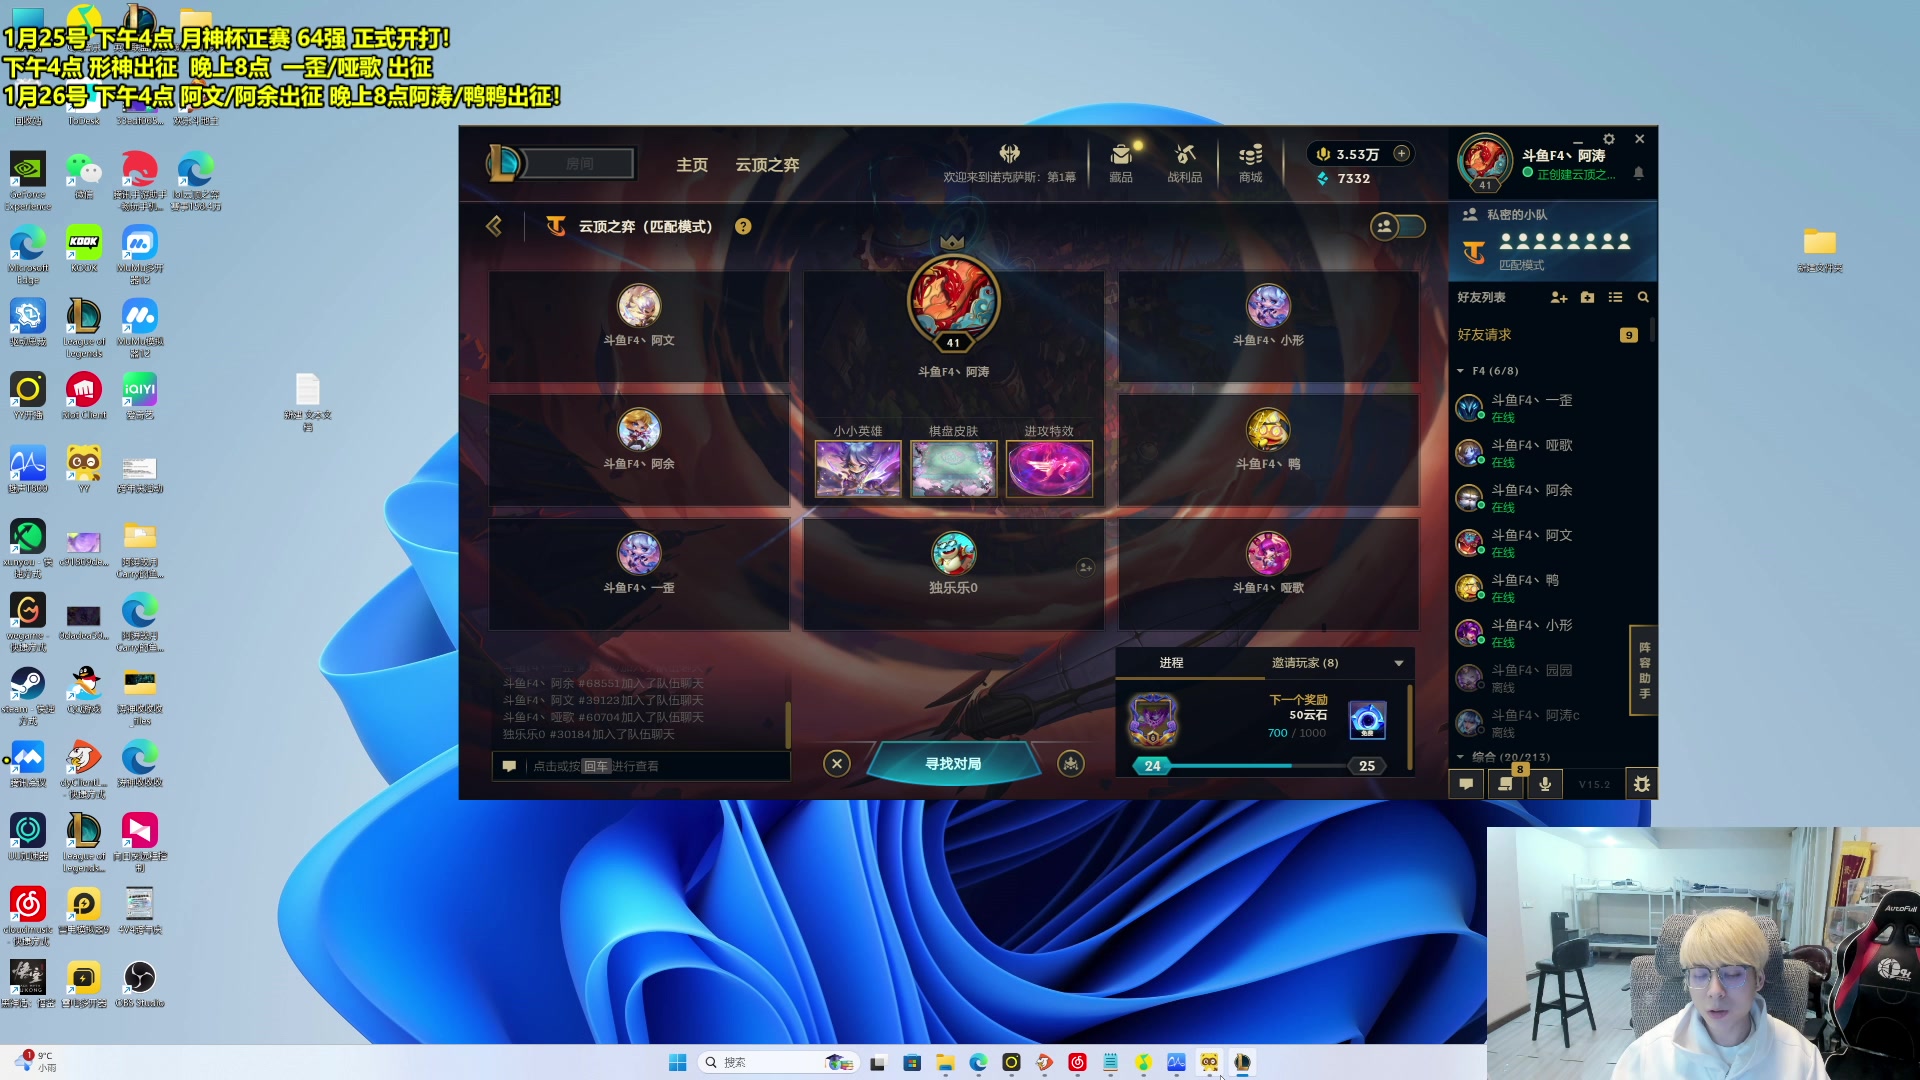The image size is (1920, 1080).
Task: Open the 战利品 loot icon
Action: 1185,163
